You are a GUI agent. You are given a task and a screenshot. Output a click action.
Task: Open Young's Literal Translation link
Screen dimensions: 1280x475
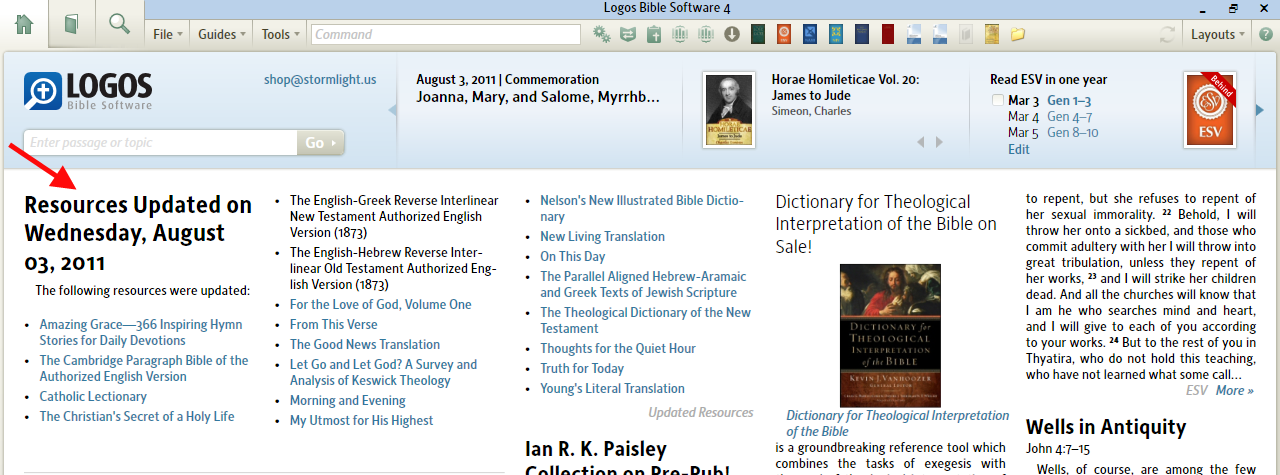tap(613, 388)
